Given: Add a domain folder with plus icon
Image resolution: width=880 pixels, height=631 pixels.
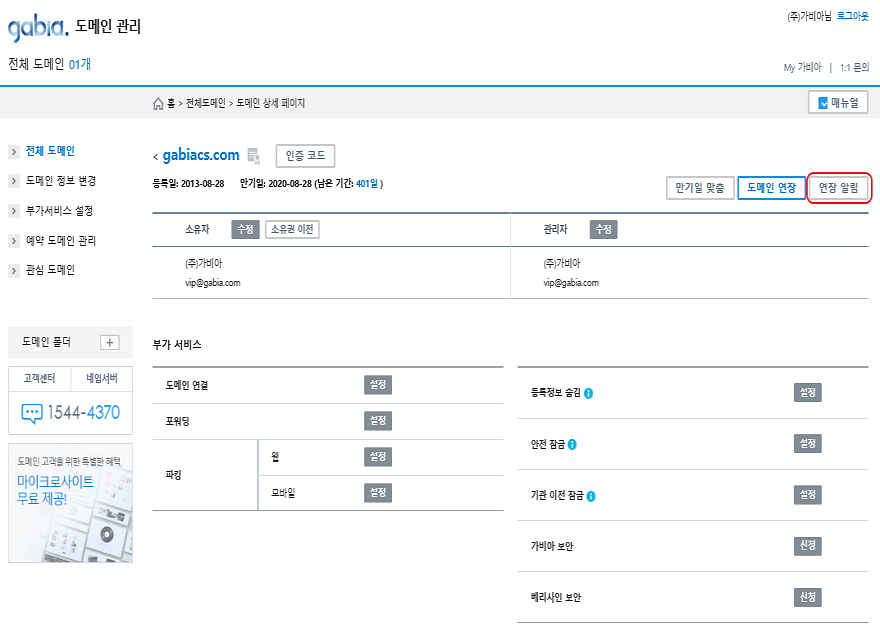Looking at the screenshot, I should (x=109, y=342).
